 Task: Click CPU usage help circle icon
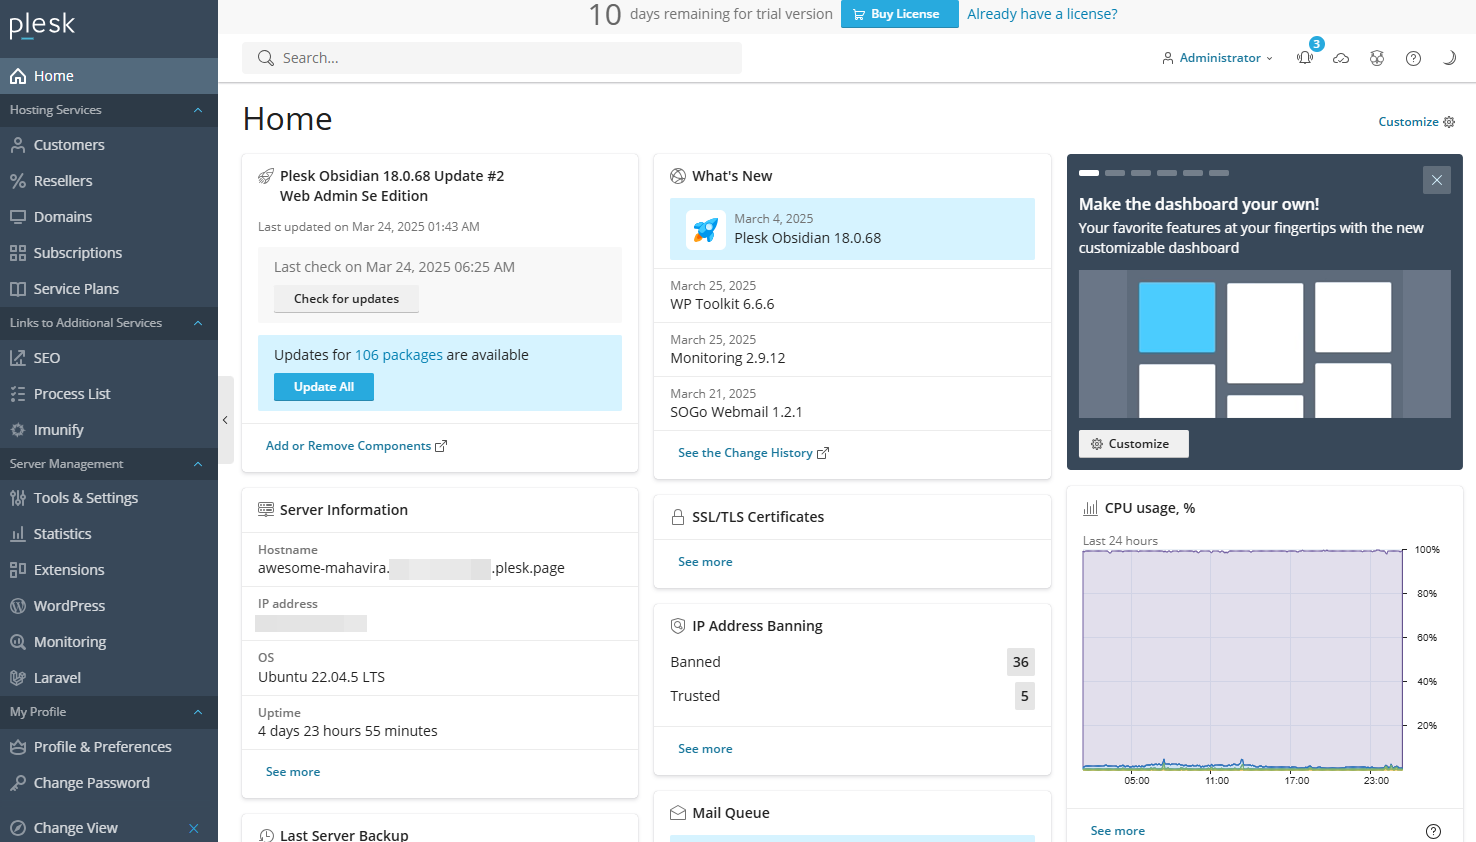[x=1433, y=831]
